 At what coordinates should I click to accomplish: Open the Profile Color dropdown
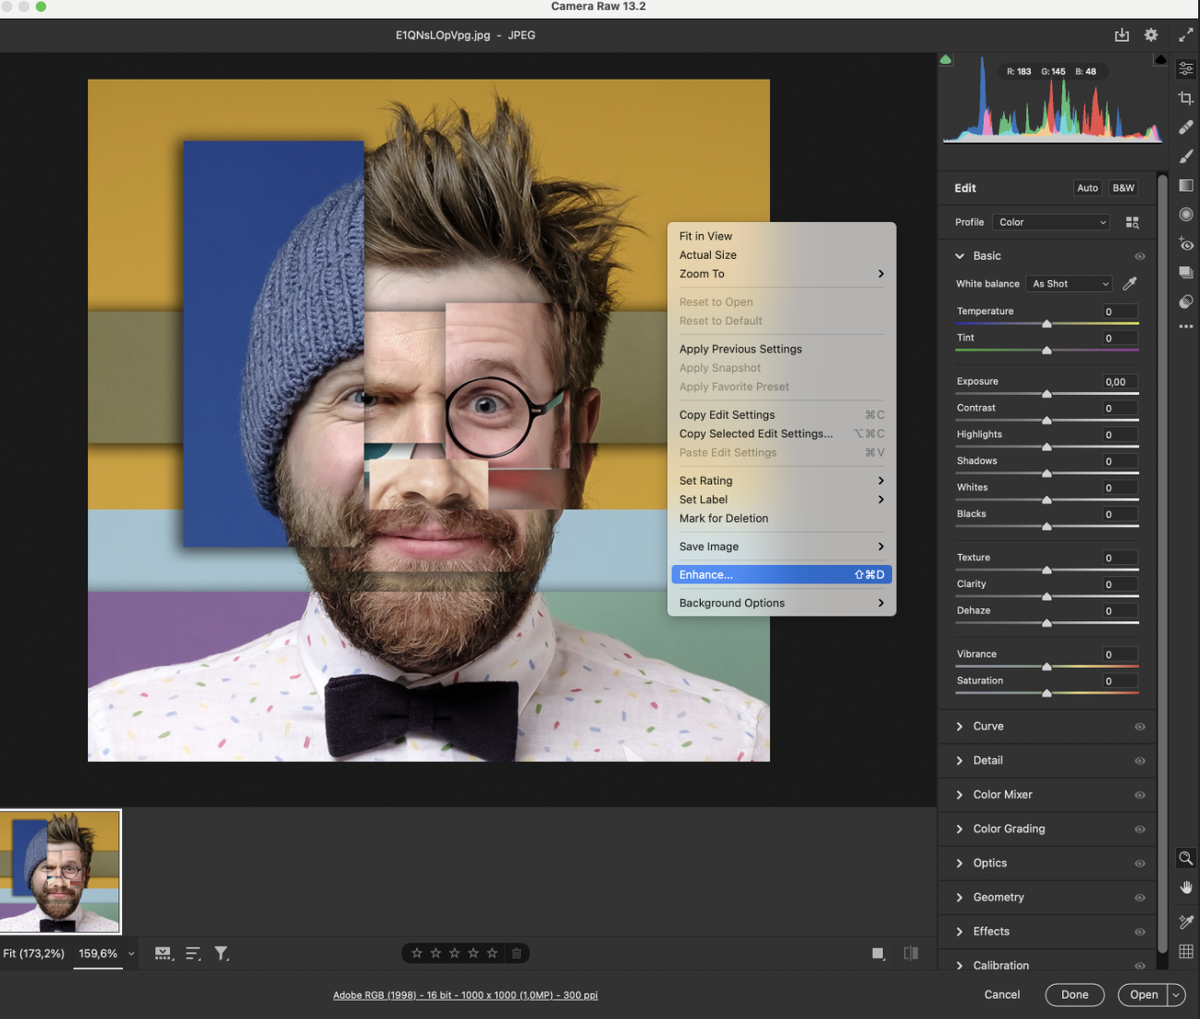coord(1052,222)
